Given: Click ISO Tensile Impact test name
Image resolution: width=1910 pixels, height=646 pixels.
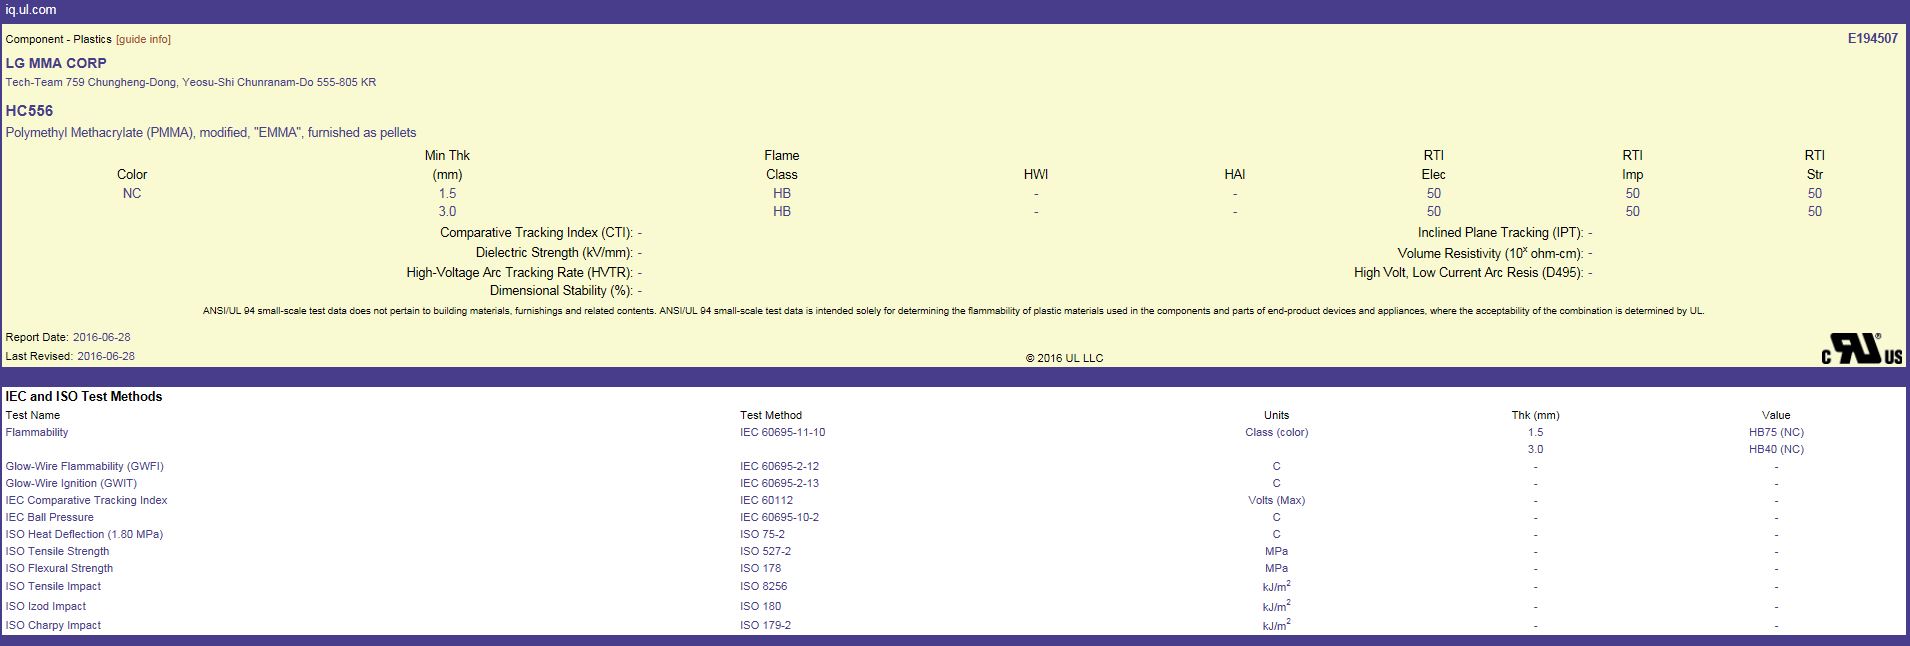Looking at the screenshot, I should click(53, 586).
